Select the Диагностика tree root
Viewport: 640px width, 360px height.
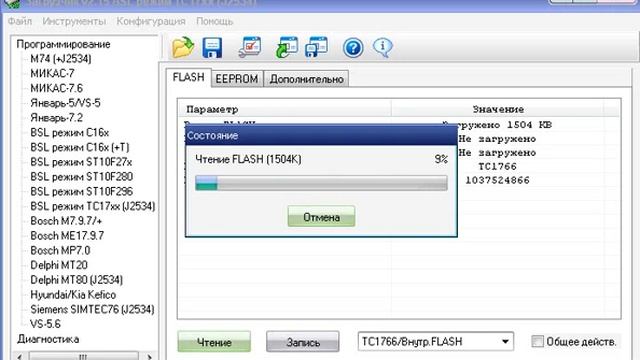click(48, 339)
